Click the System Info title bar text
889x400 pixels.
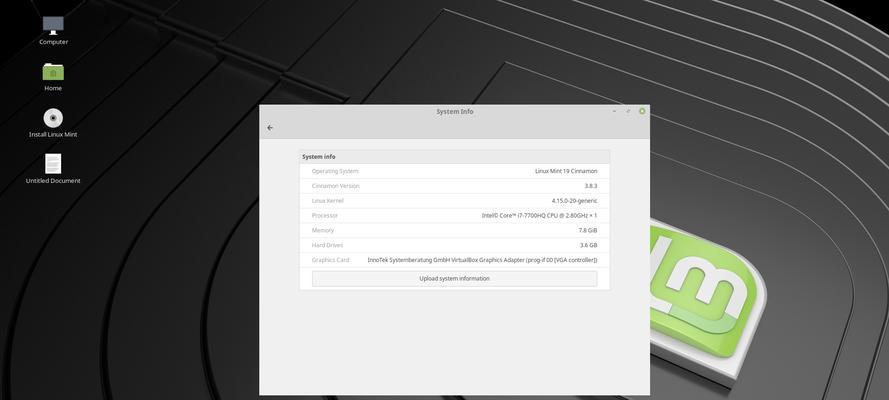pyautogui.click(x=455, y=112)
